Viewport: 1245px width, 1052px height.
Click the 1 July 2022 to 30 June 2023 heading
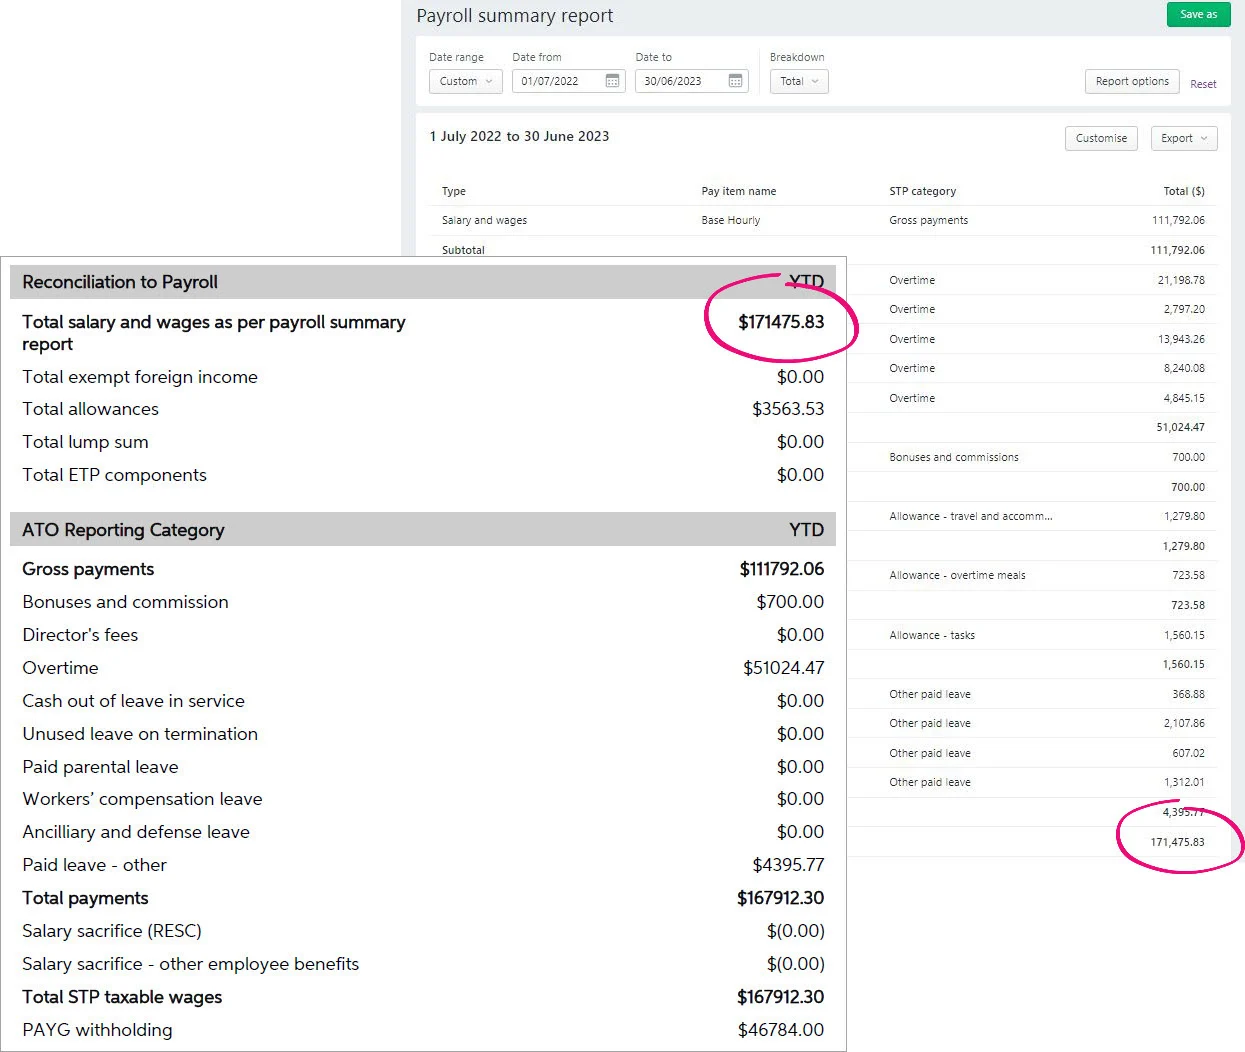click(x=519, y=136)
